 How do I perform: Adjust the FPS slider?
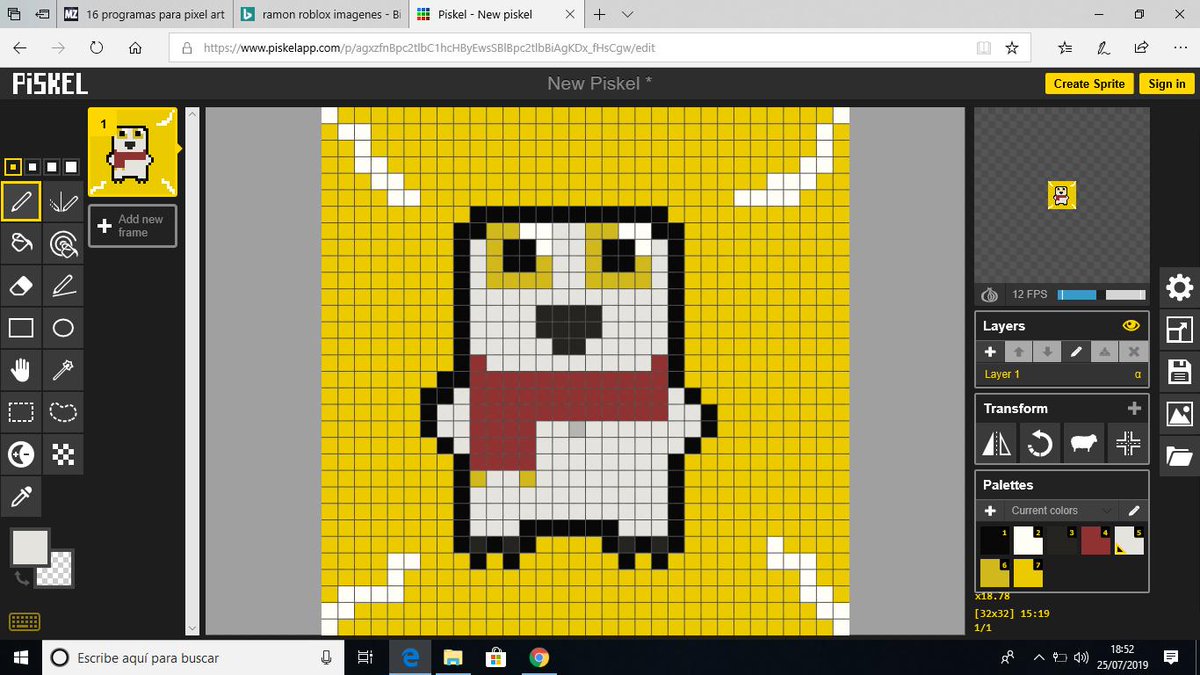[x=1101, y=295]
